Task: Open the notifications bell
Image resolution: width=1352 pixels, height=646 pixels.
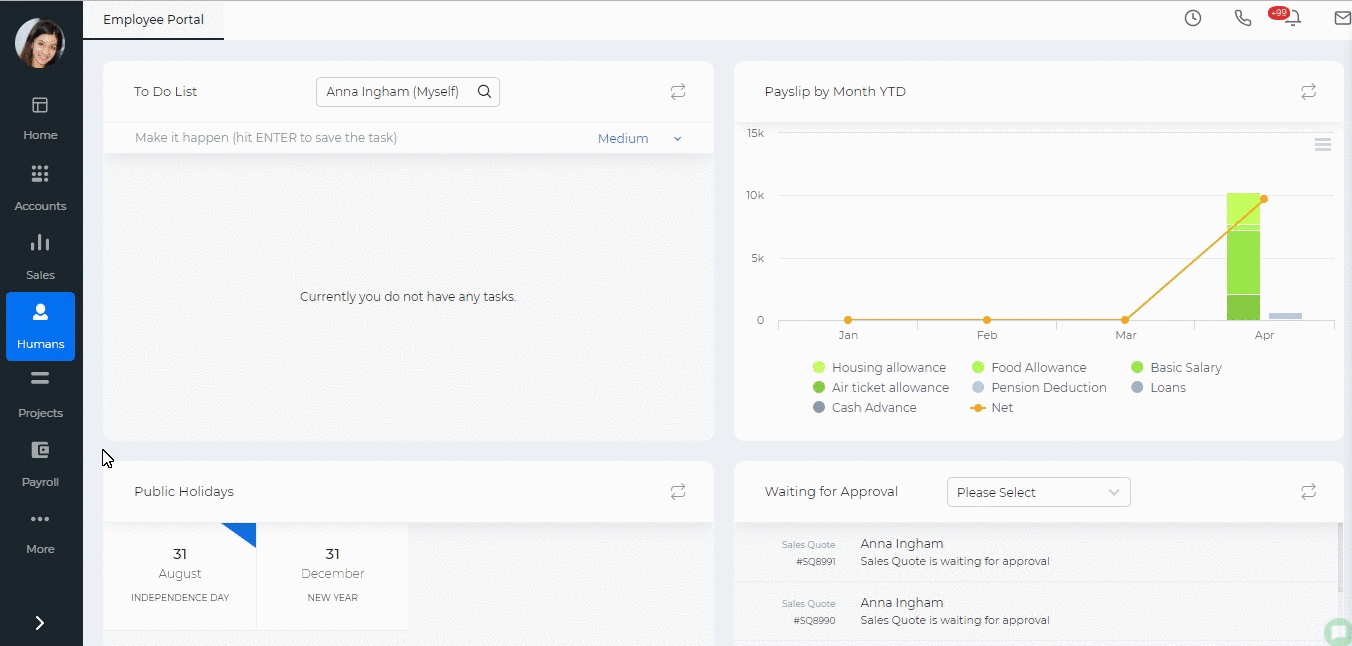Action: pyautogui.click(x=1293, y=18)
